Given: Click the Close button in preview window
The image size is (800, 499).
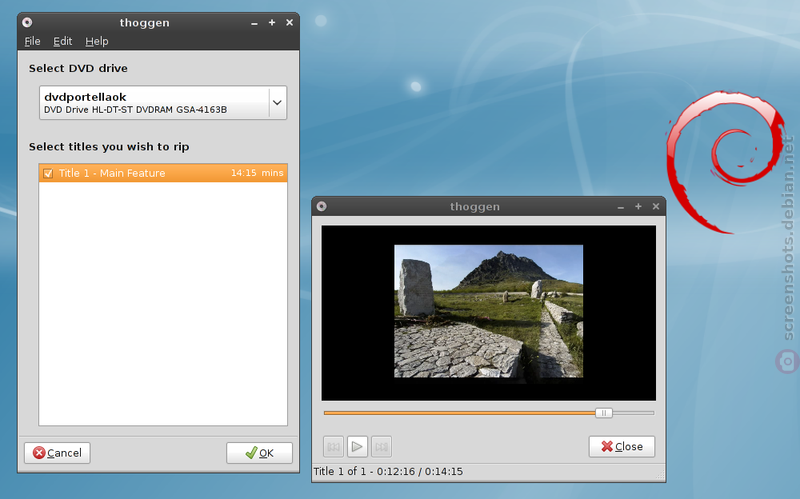Looking at the screenshot, I should [x=621, y=446].
